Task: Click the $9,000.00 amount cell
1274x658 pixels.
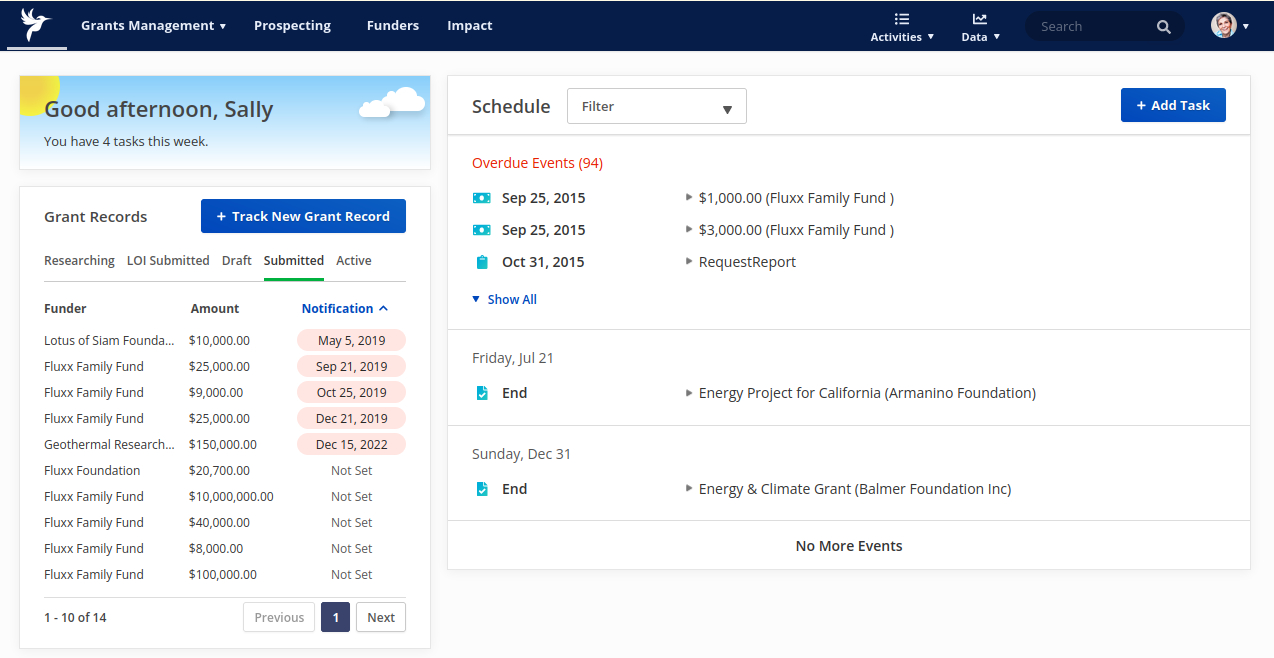Action: pos(216,392)
